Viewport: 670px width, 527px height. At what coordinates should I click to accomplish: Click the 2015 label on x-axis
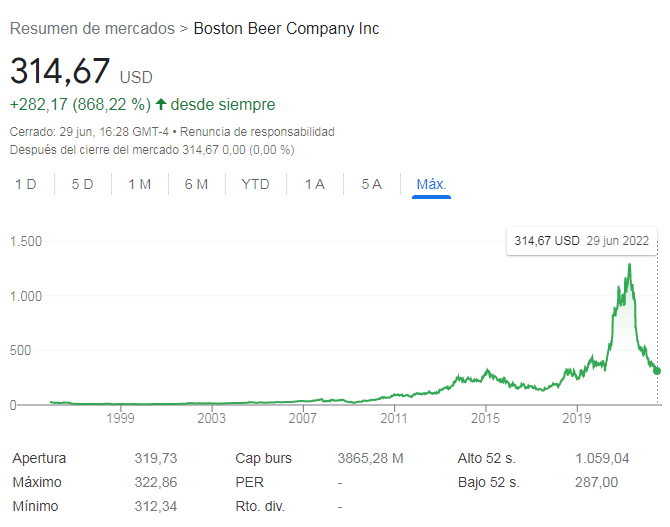point(485,418)
